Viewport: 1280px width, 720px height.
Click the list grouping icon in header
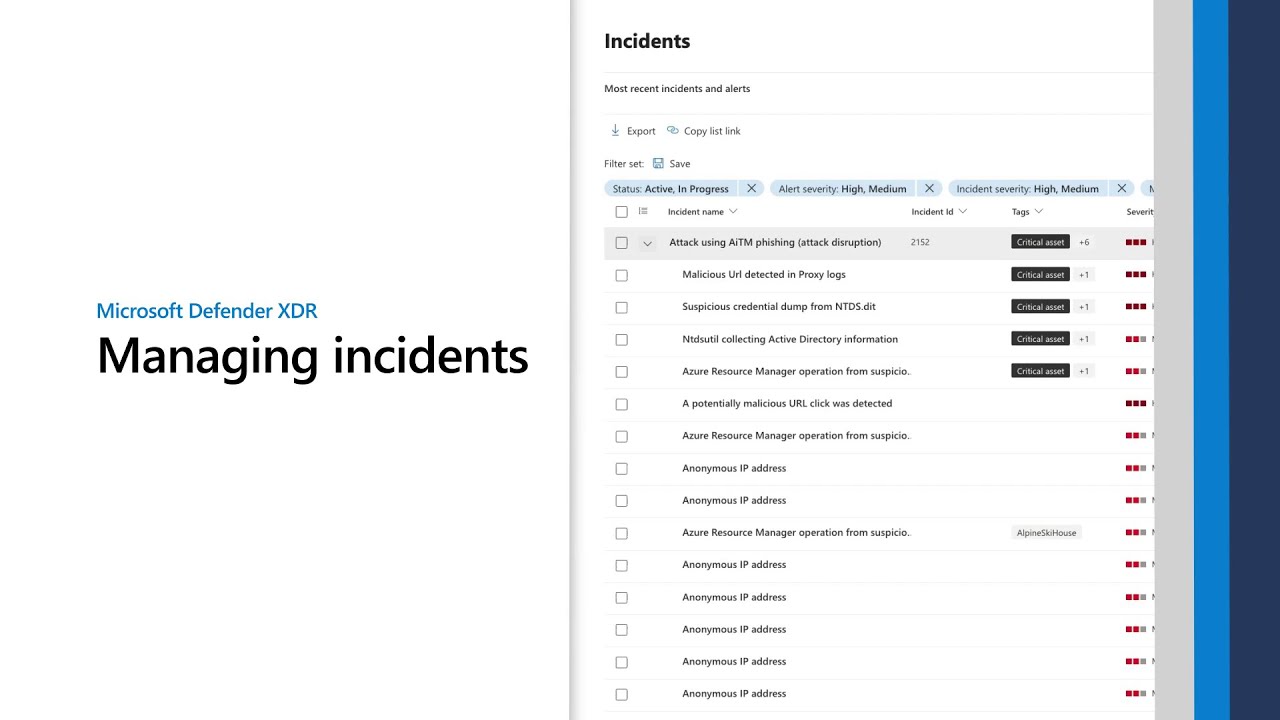643,212
